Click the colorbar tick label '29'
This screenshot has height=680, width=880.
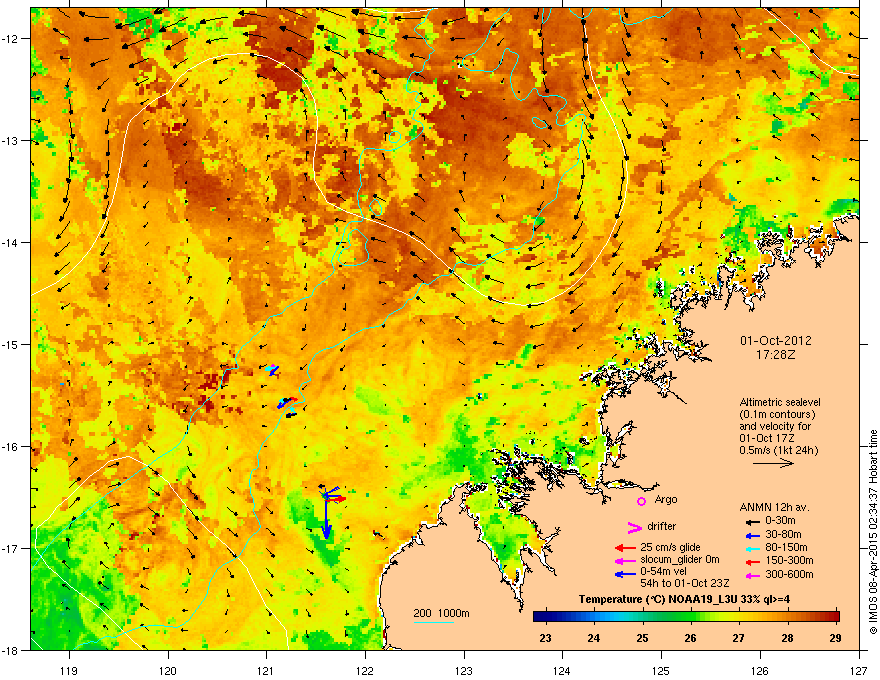pos(836,638)
